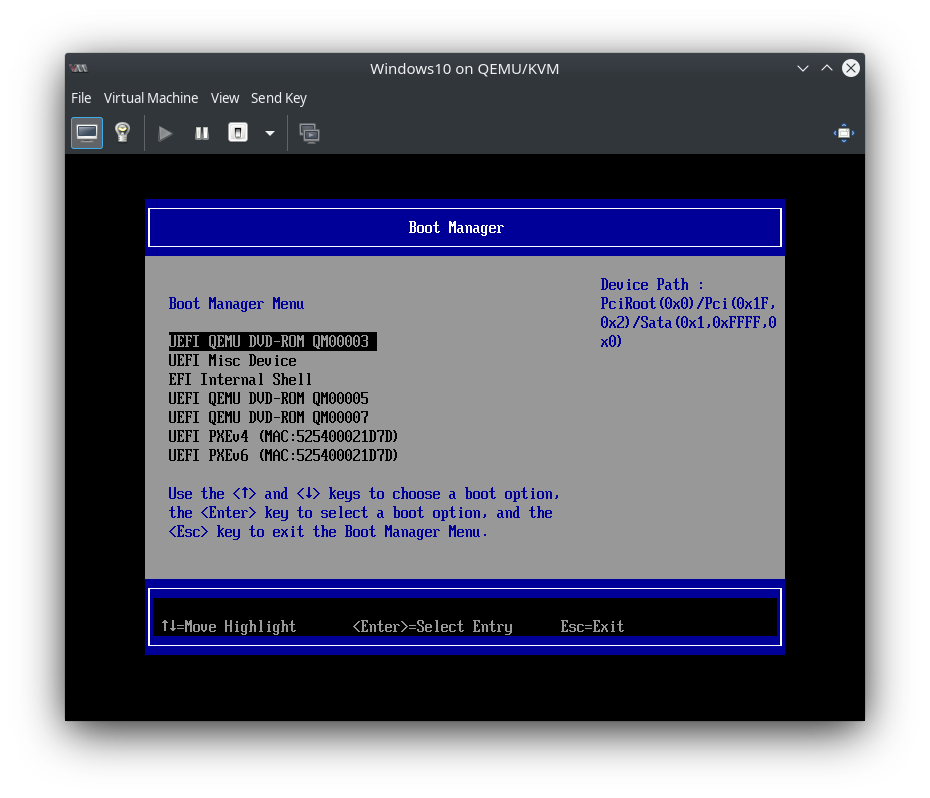Viewport: 930px width, 798px height.
Task: Power on the virtual machine (play icon)
Action: (165, 133)
